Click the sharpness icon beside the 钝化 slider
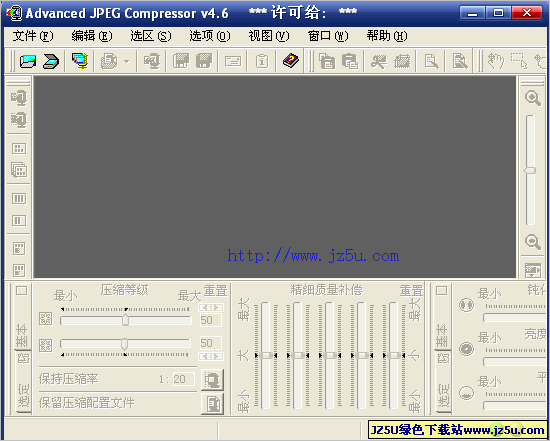550x441 pixels. (x=467, y=305)
